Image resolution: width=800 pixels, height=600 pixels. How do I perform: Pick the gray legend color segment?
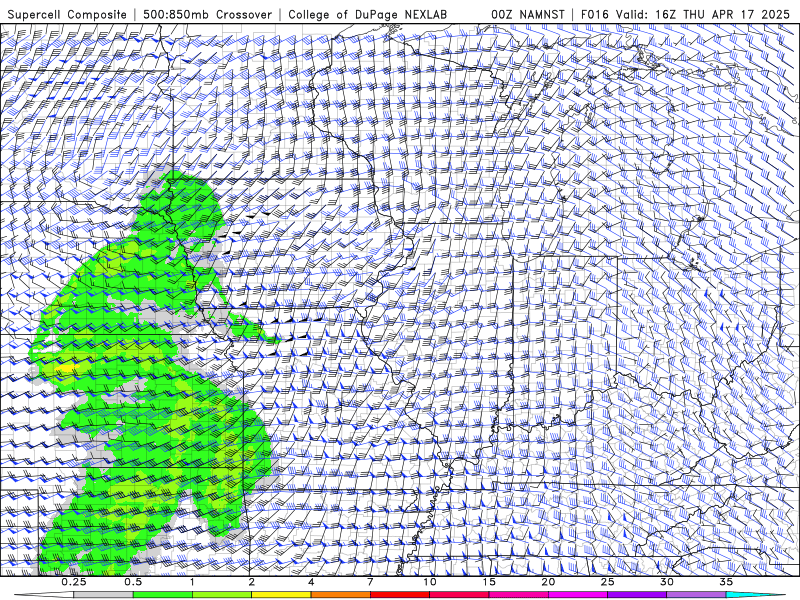[x=104, y=595]
